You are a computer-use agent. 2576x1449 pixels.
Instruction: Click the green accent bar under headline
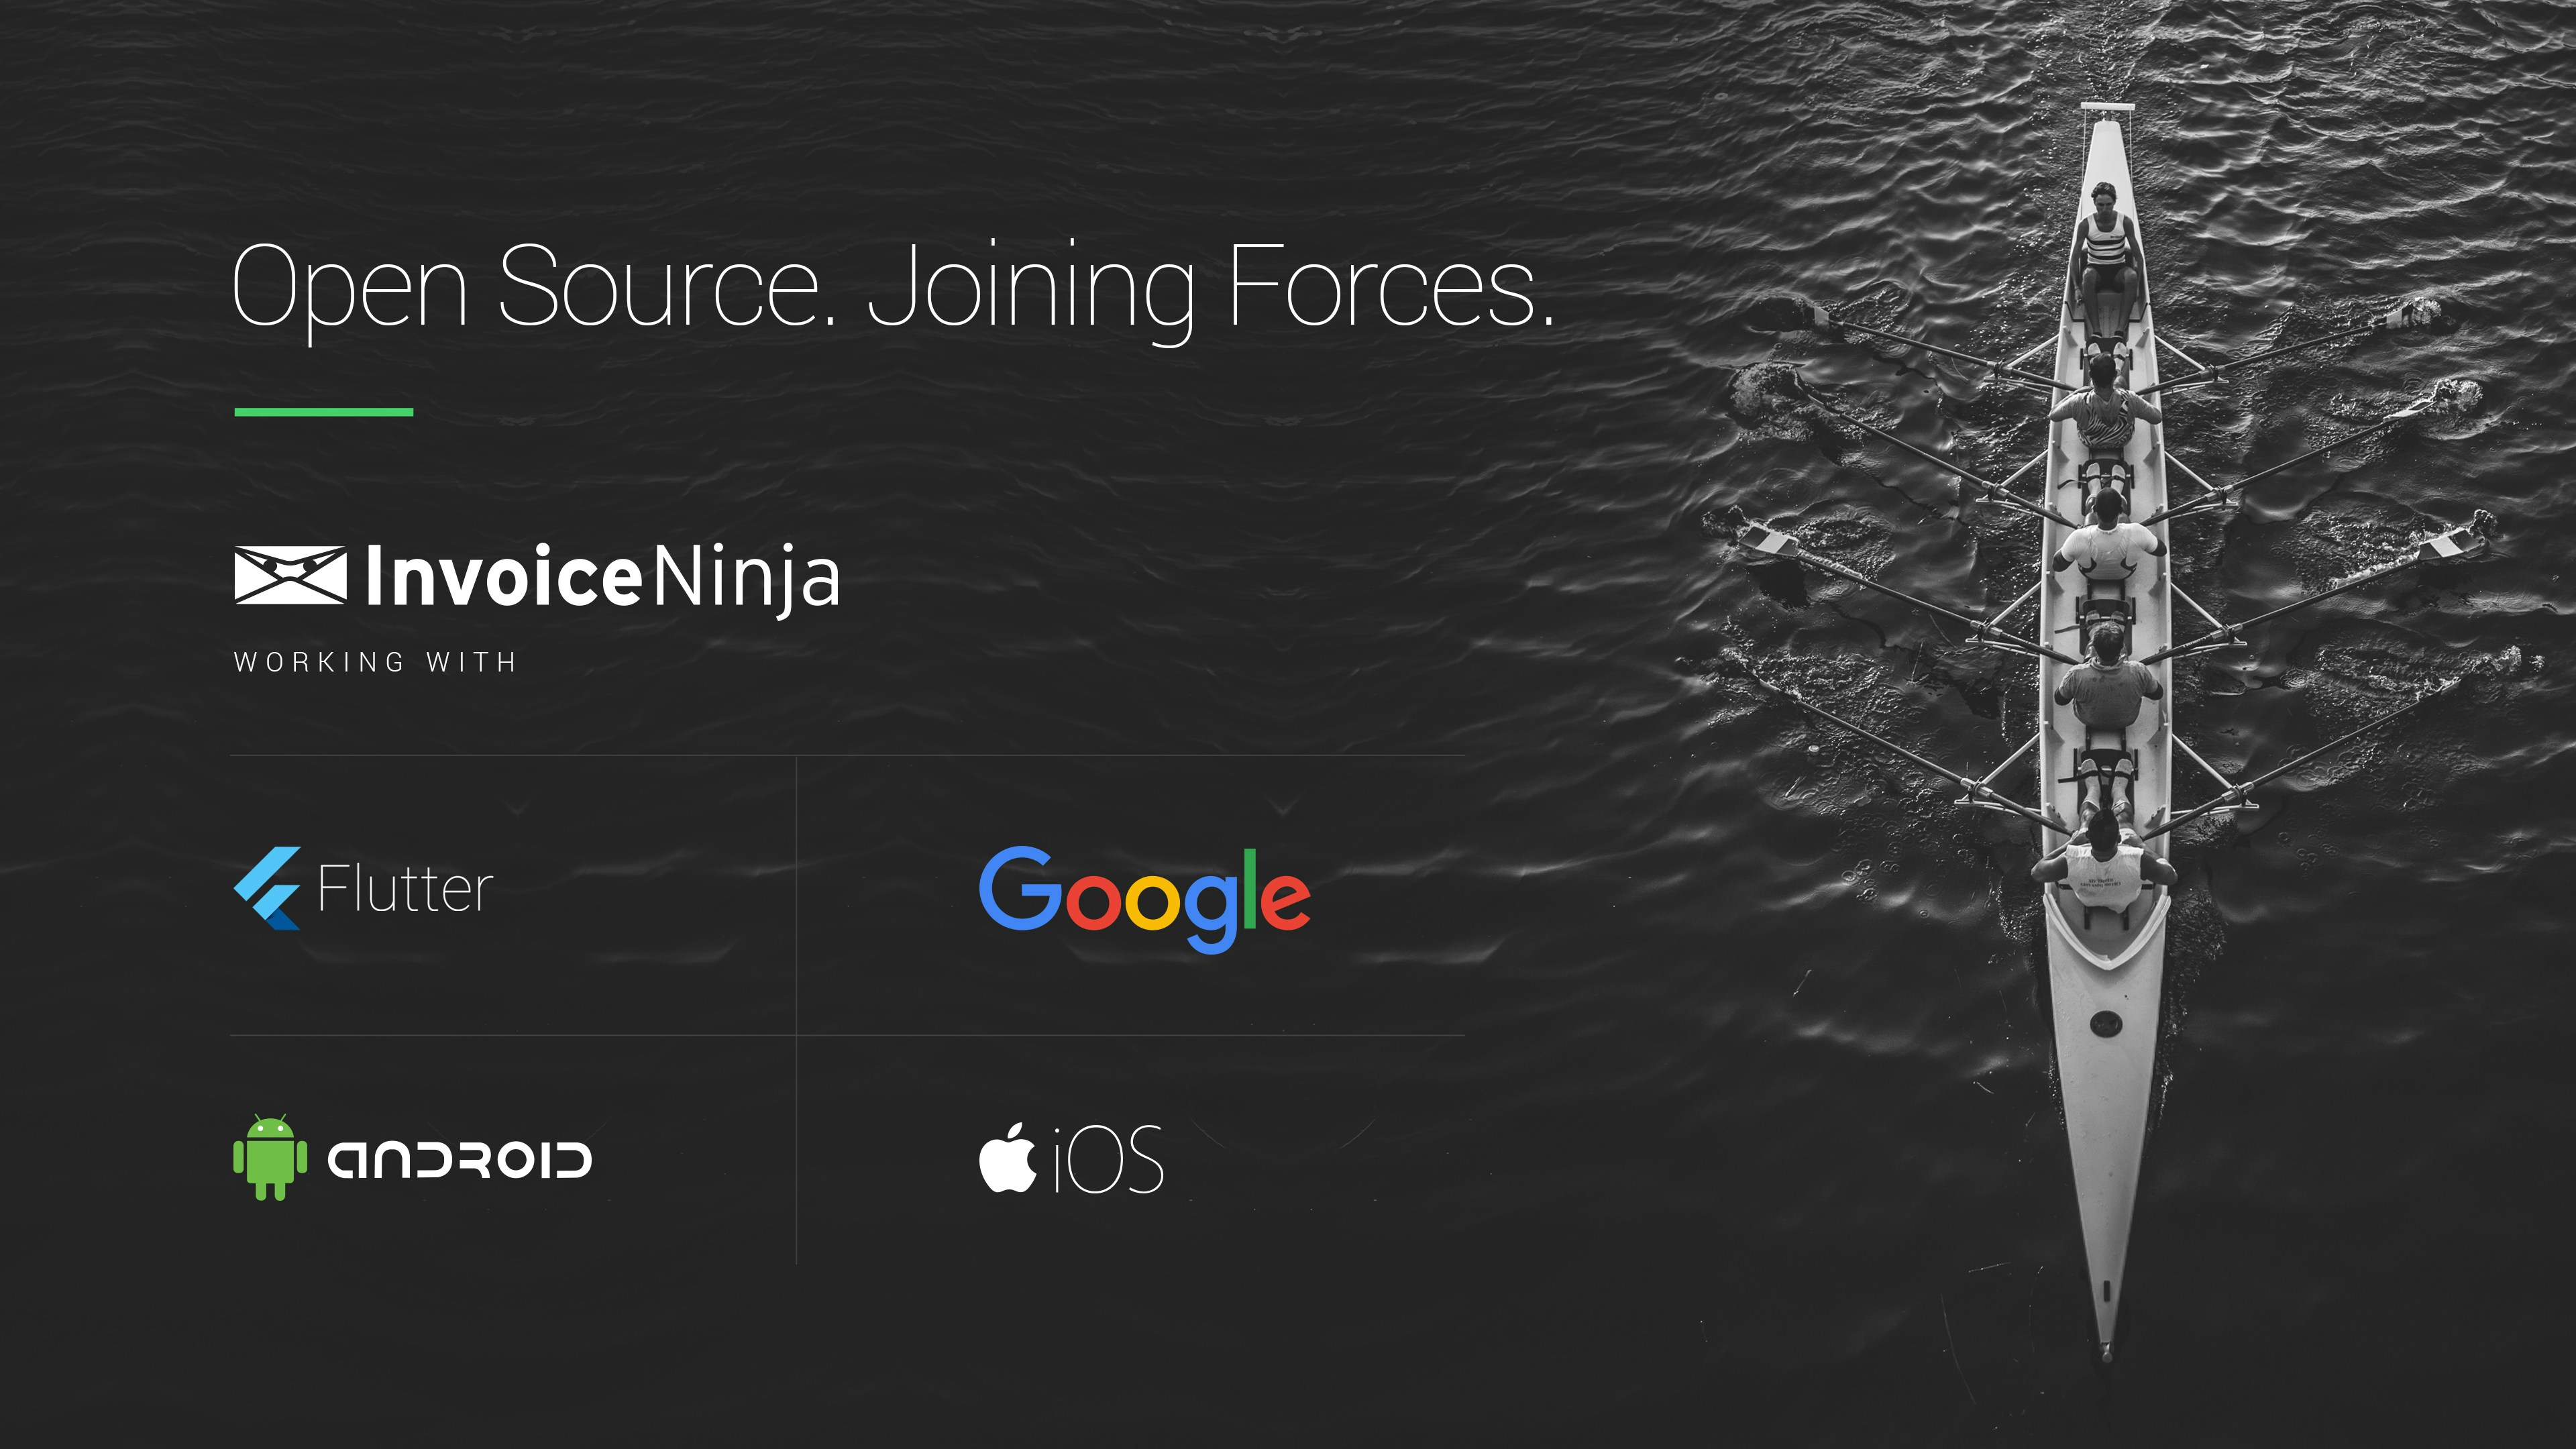point(323,412)
